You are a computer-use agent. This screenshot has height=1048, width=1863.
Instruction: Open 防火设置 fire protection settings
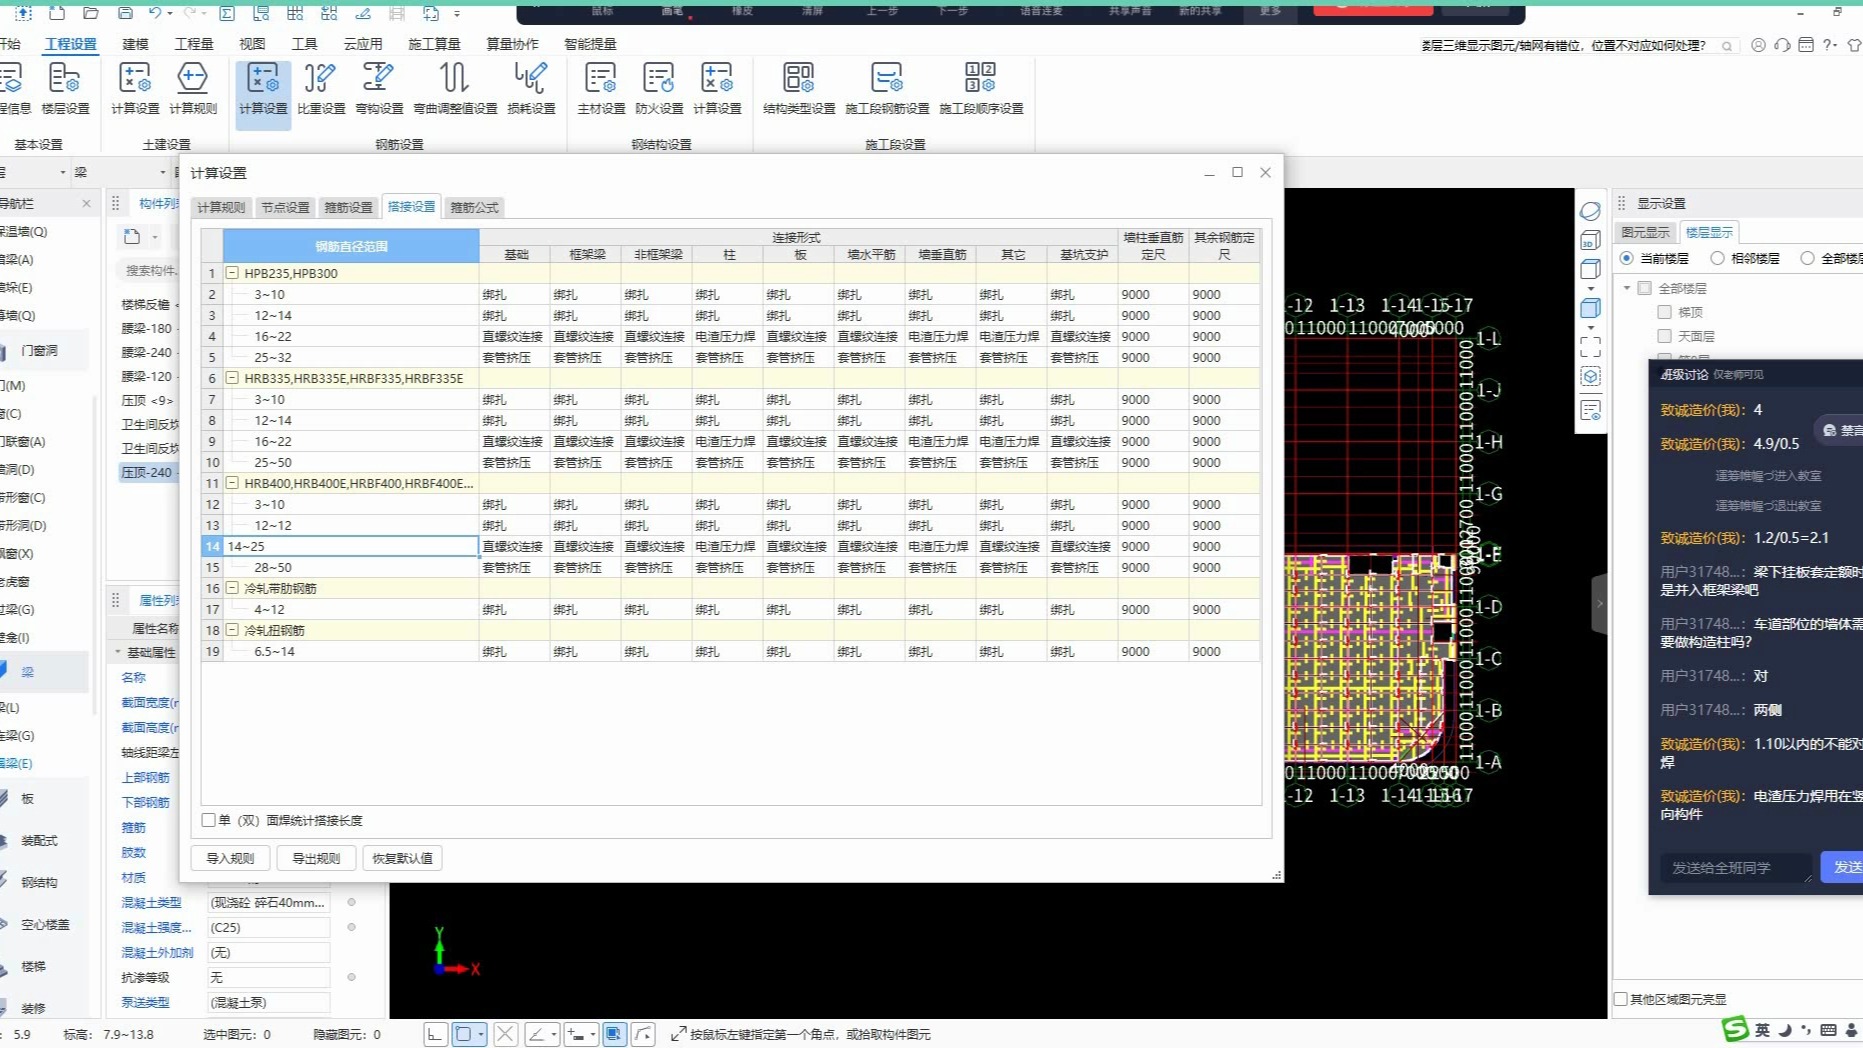tap(659, 88)
